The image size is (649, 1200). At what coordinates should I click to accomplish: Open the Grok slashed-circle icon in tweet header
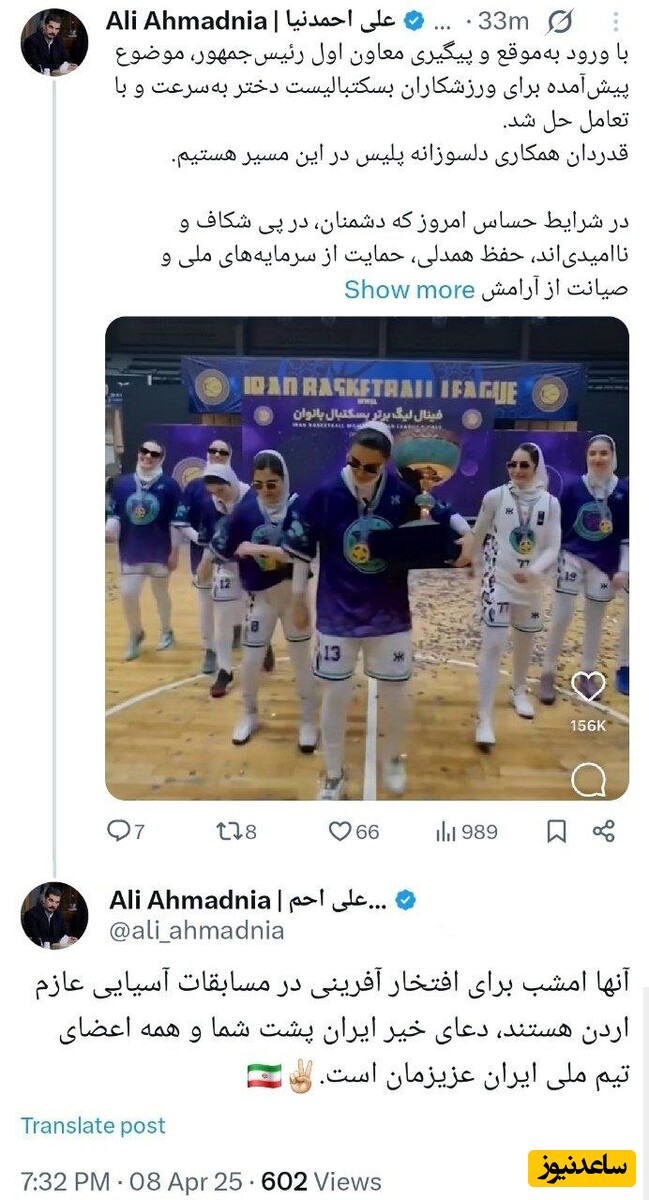[561, 21]
